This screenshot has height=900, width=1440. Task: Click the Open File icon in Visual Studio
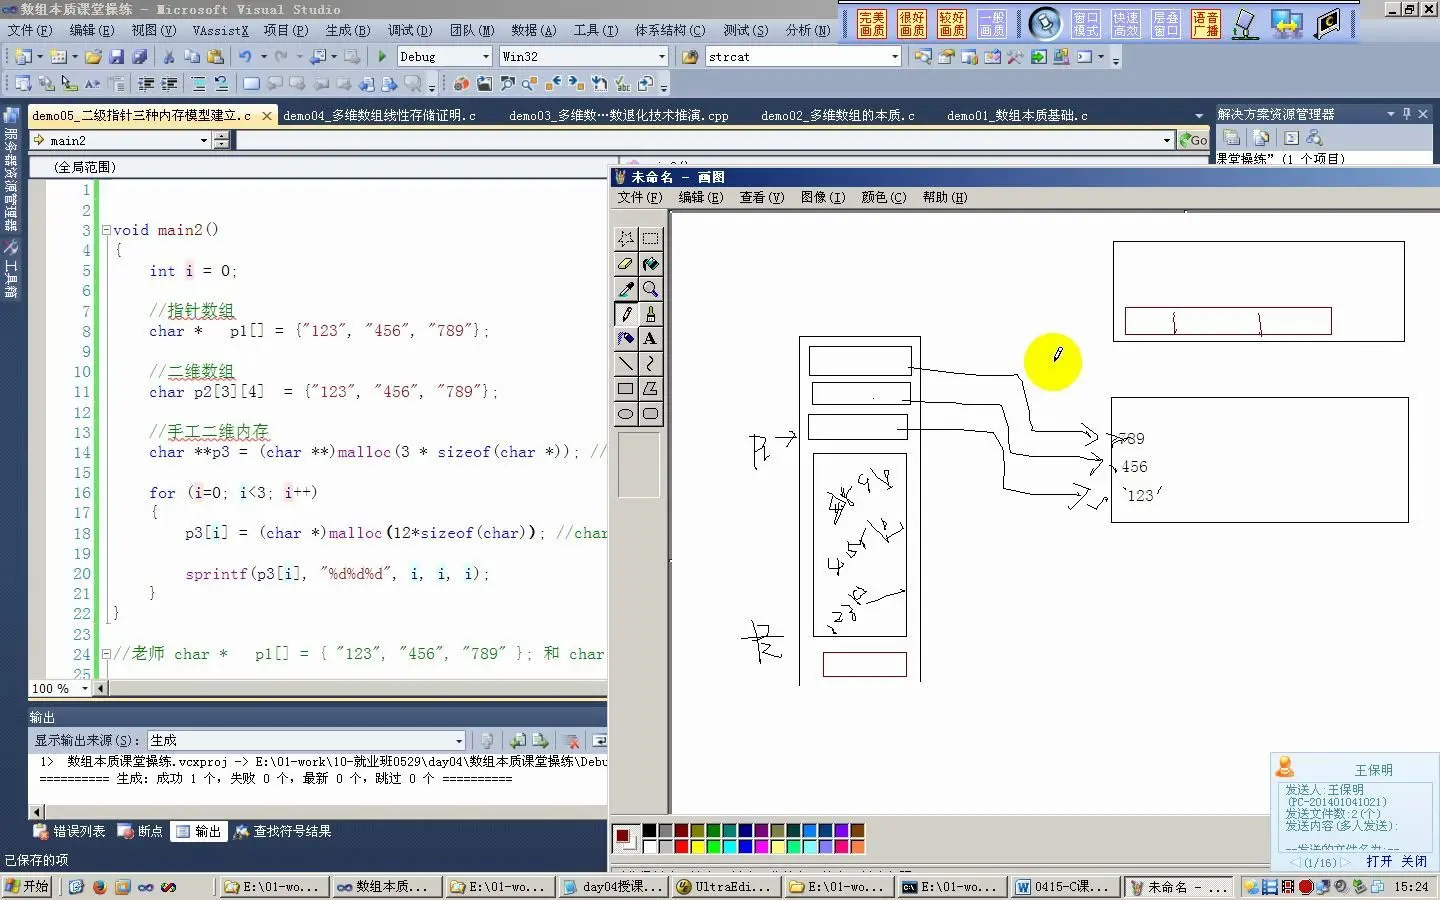click(x=93, y=57)
